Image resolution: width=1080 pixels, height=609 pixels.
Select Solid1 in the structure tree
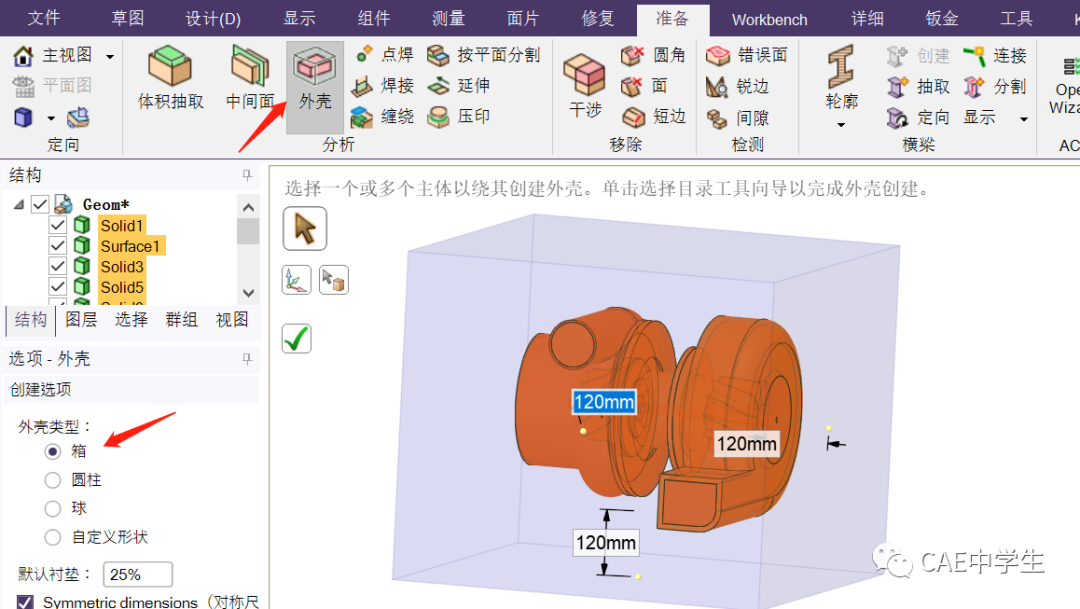[x=121, y=225]
